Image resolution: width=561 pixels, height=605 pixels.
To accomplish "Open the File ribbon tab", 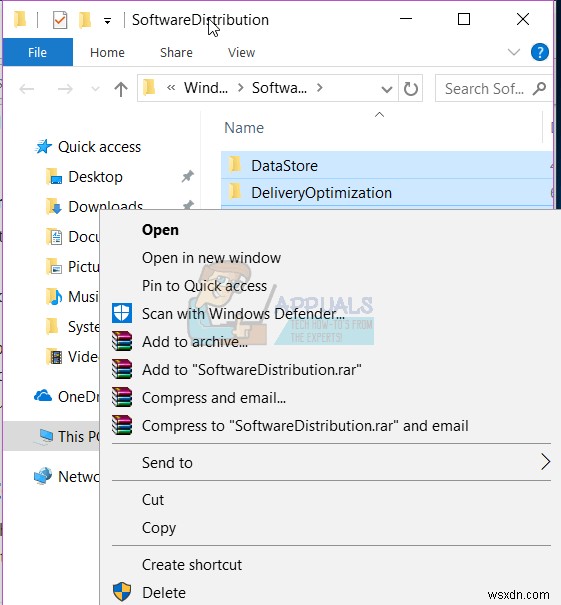I will pyautogui.click(x=37, y=52).
